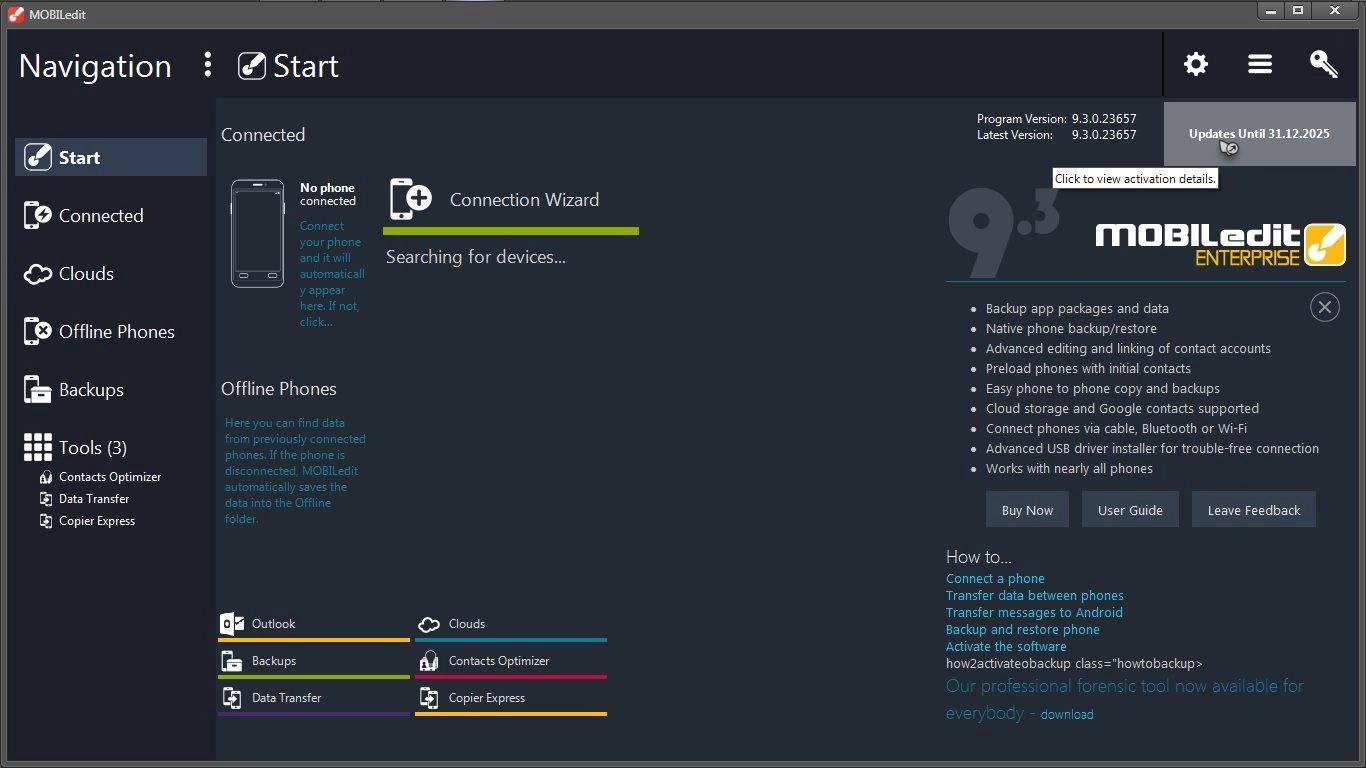The height and width of the screenshot is (768, 1366).
Task: Open Activate the software link
Action: pyautogui.click(x=1006, y=646)
